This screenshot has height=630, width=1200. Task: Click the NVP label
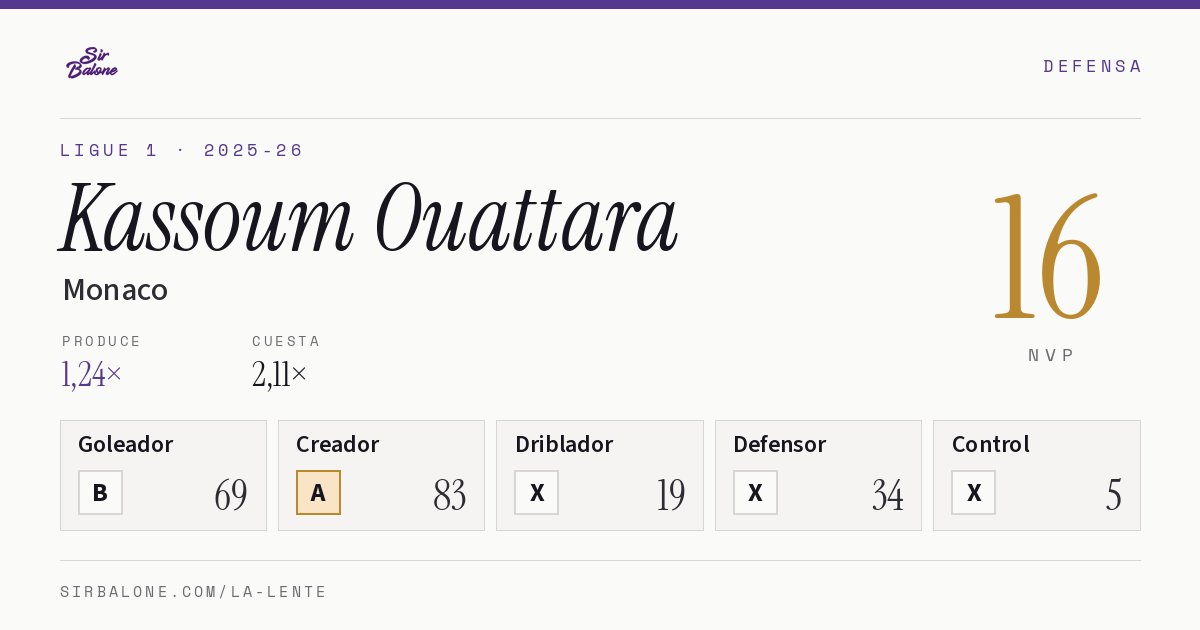point(1052,355)
